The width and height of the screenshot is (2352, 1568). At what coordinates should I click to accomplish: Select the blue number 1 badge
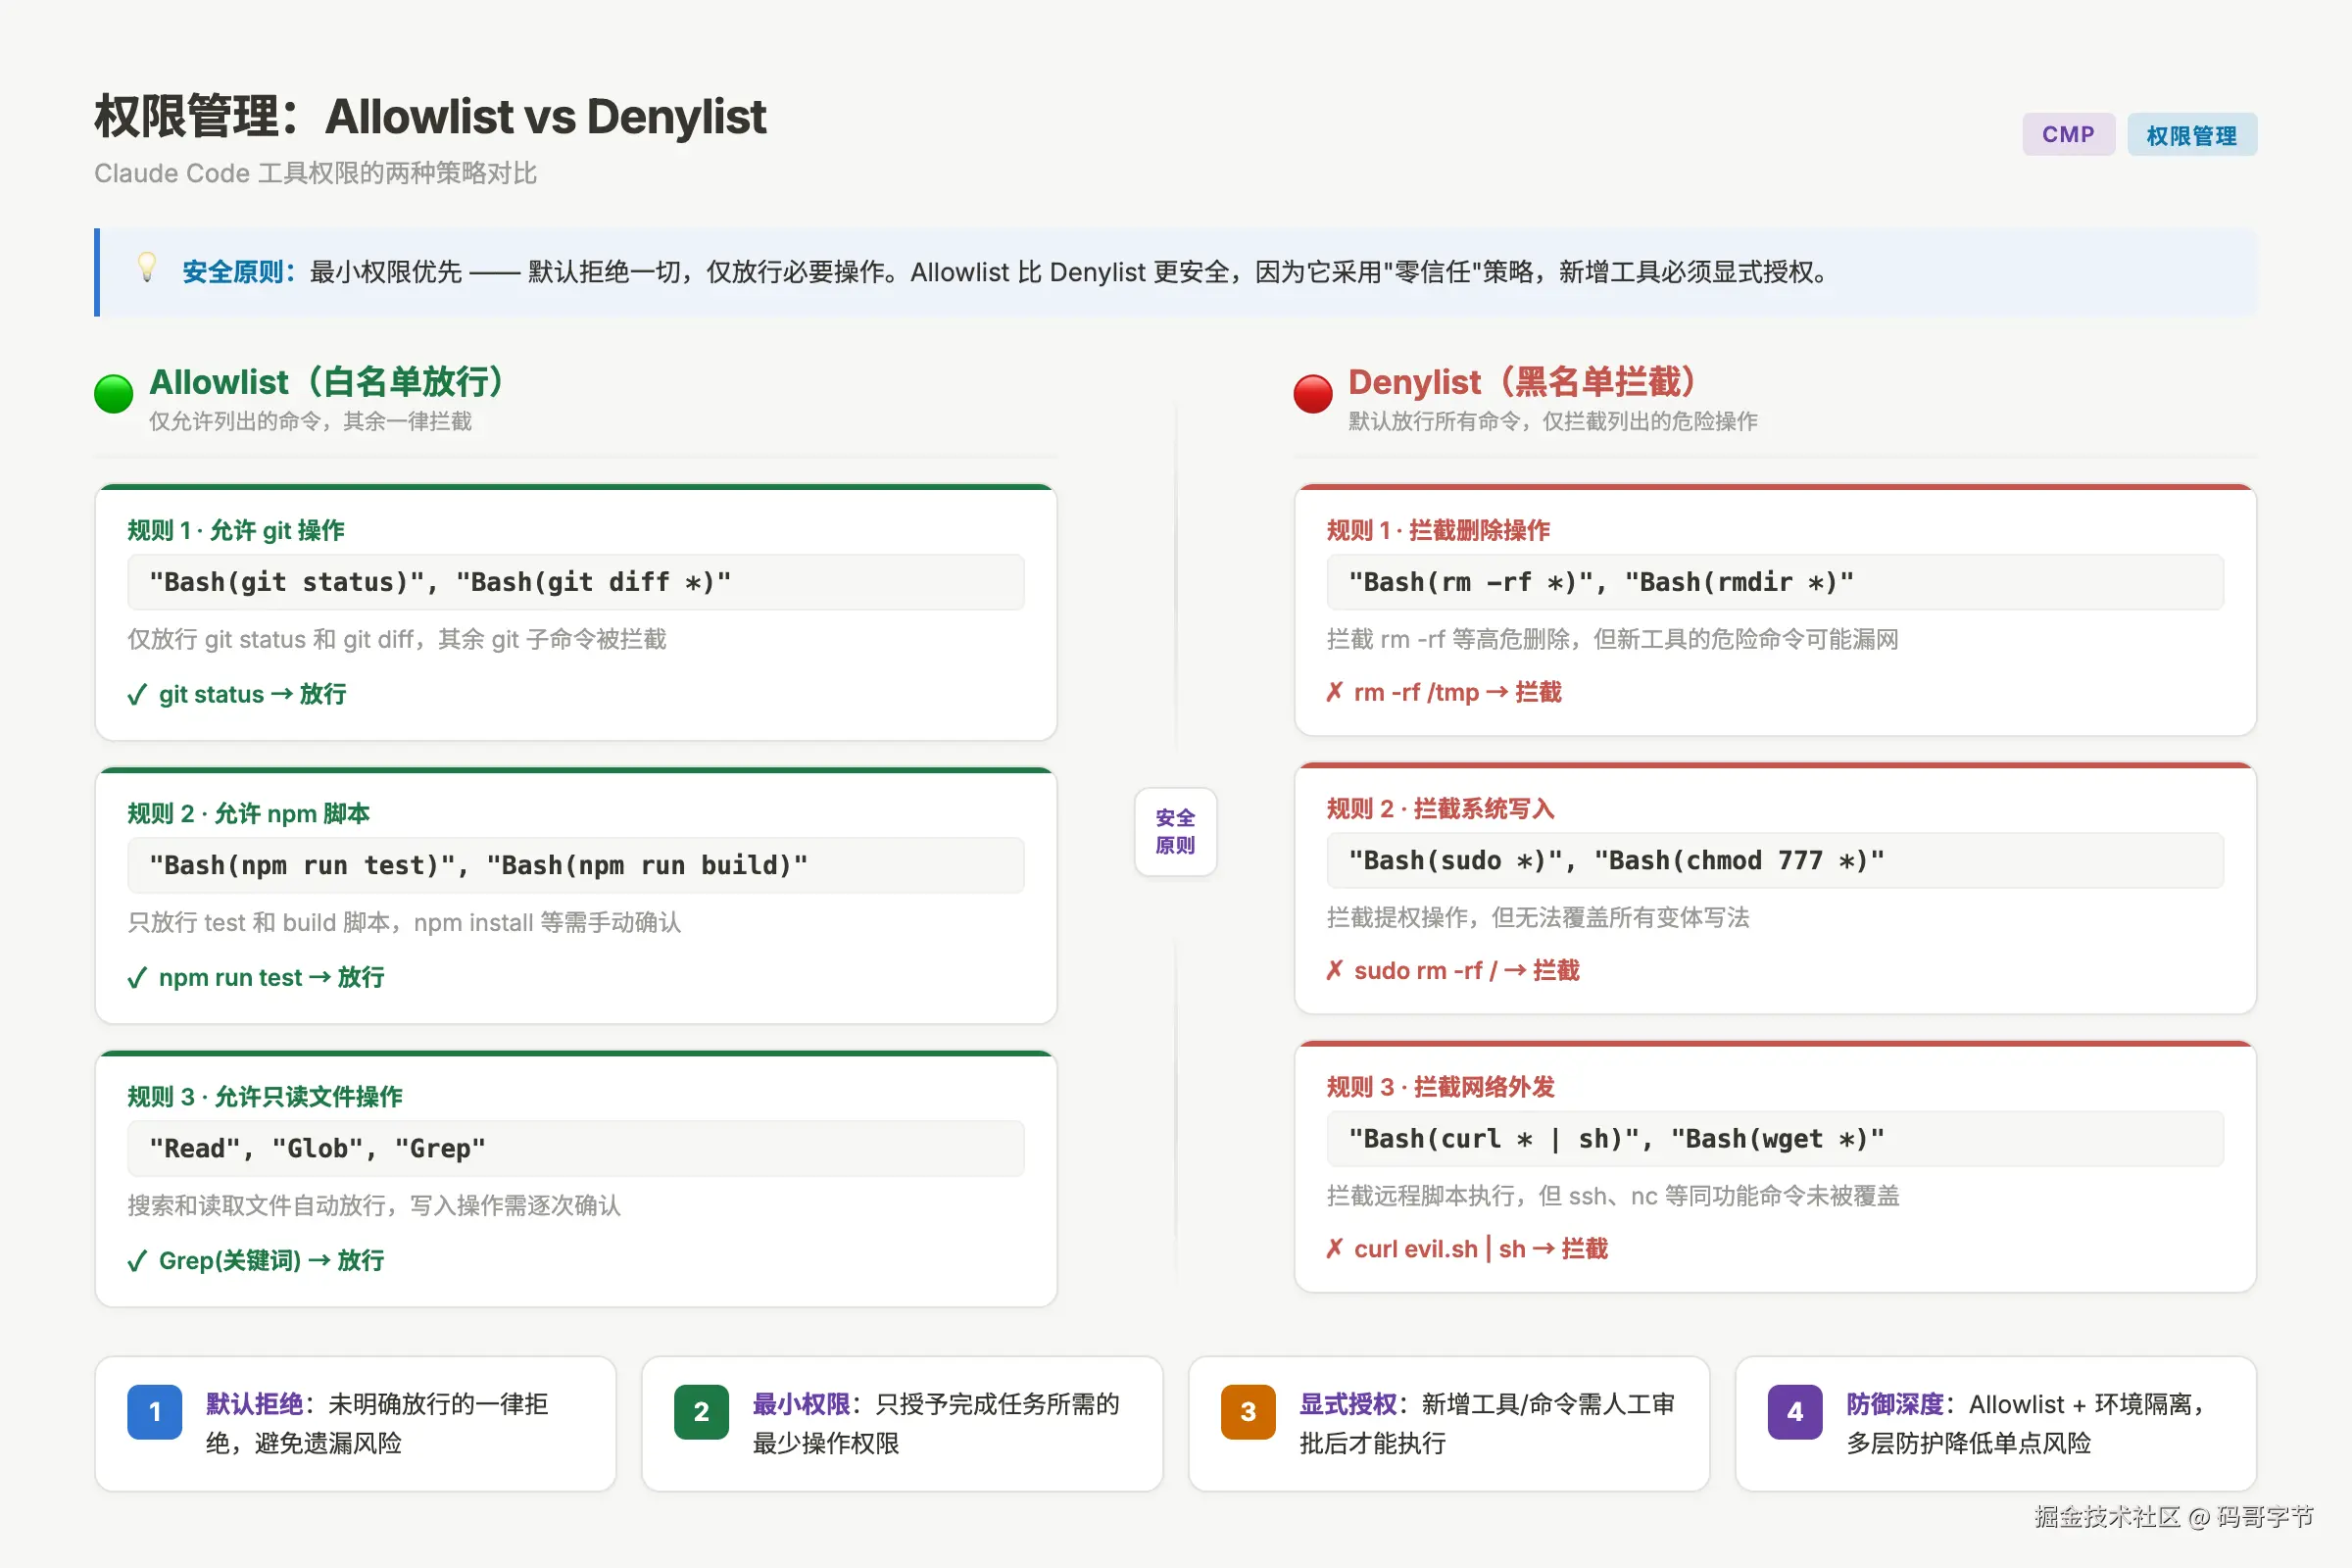(155, 1411)
